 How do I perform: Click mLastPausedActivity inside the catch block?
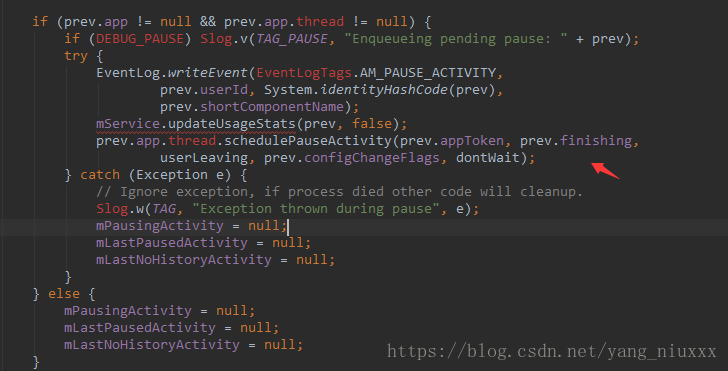[x=172, y=242]
